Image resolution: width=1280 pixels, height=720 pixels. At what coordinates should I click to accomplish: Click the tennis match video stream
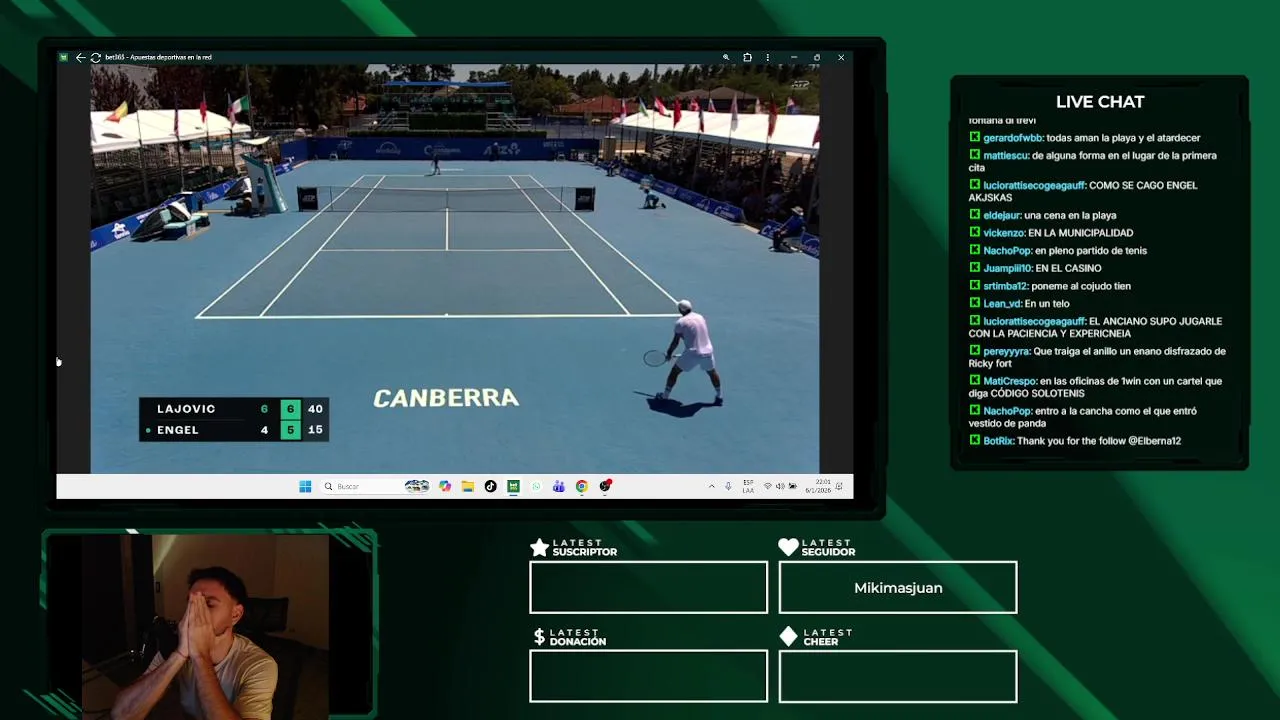(455, 269)
